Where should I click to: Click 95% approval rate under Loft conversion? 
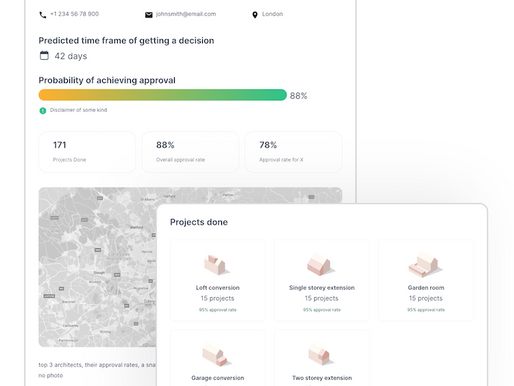(x=218, y=310)
